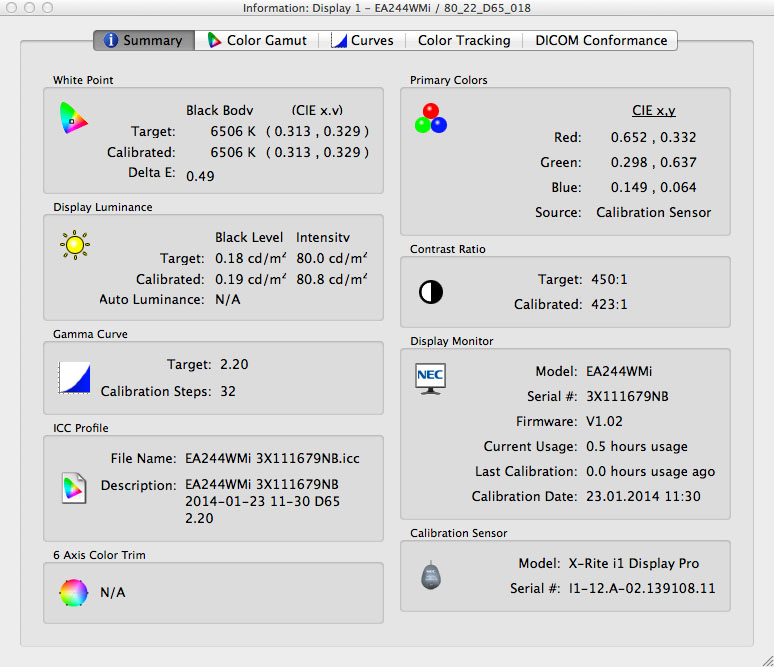This screenshot has width=774, height=667.
Task: Click the window title Information: Display 1
Action: click(x=387, y=8)
